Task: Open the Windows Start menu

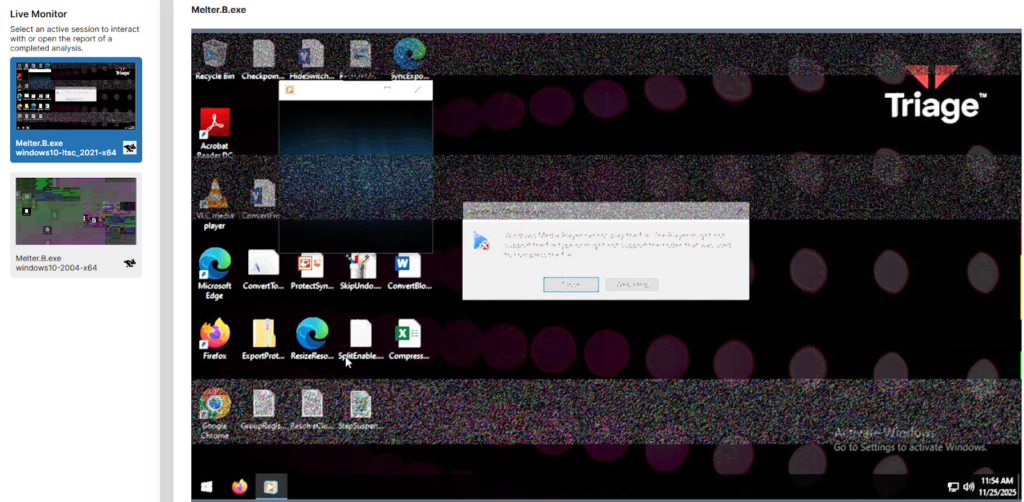Action: [x=207, y=487]
